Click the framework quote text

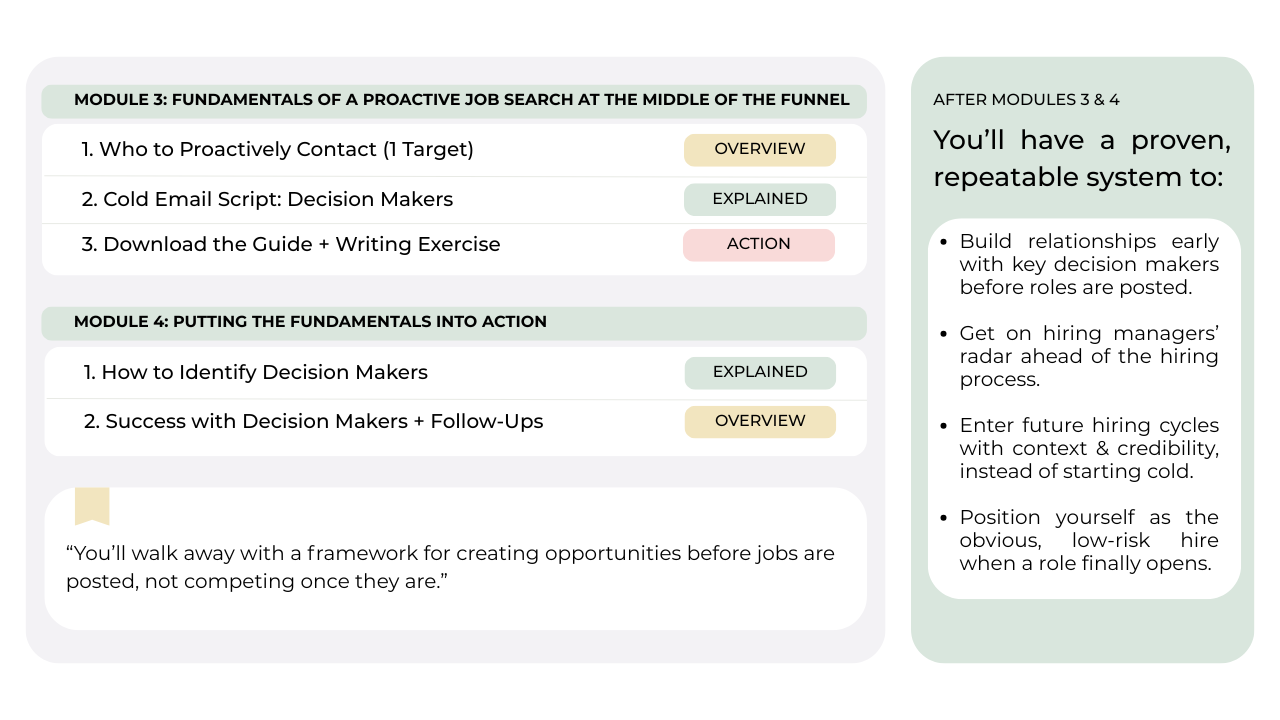point(450,567)
